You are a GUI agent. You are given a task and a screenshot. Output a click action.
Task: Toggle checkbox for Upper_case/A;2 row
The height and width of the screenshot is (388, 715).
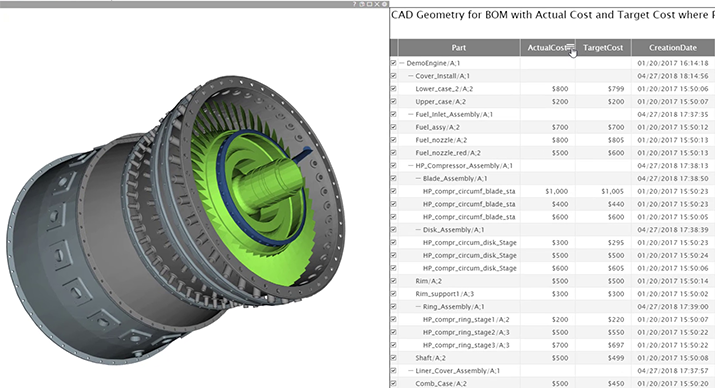[x=394, y=101]
